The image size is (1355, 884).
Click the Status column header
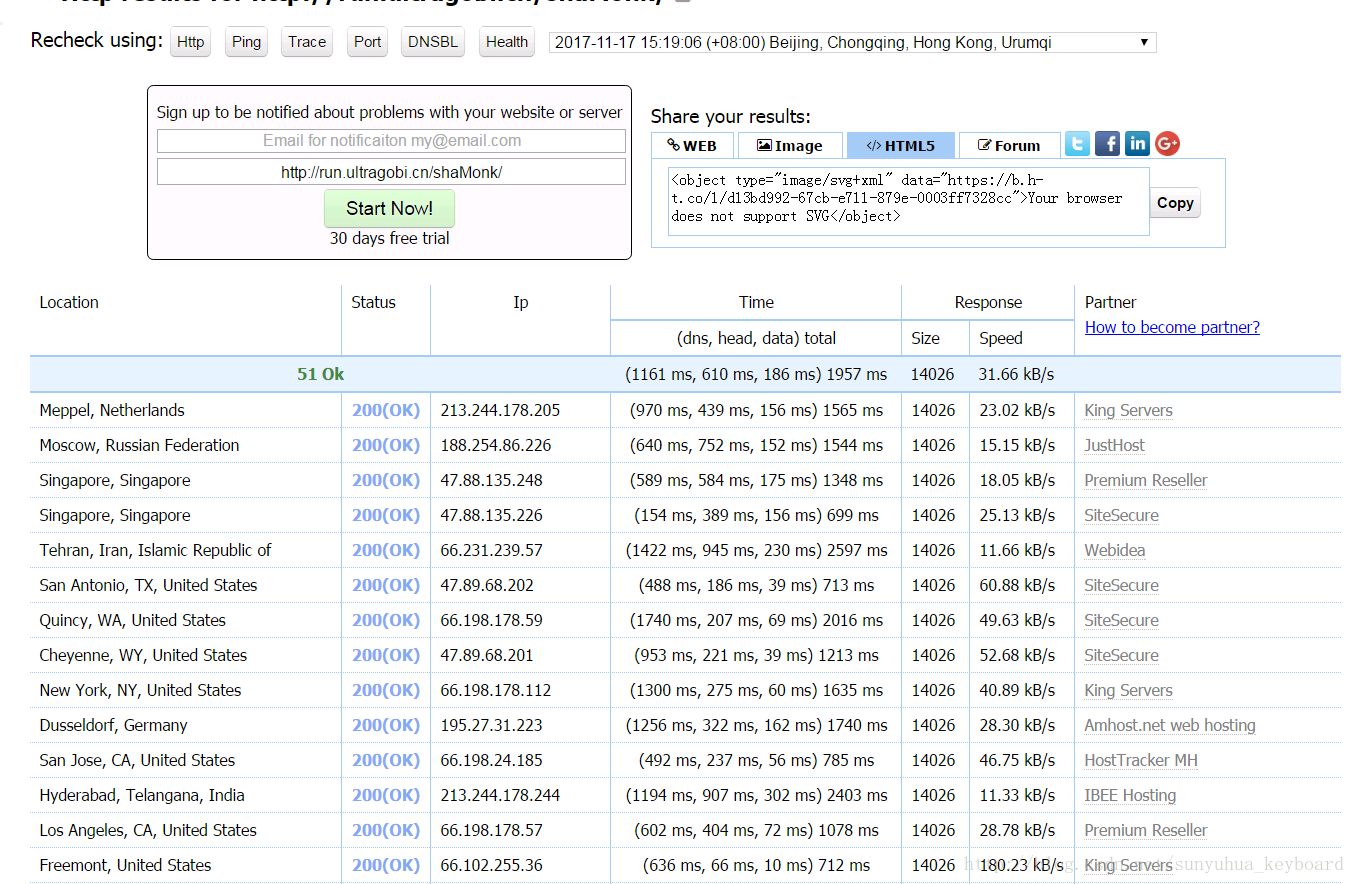click(x=373, y=302)
